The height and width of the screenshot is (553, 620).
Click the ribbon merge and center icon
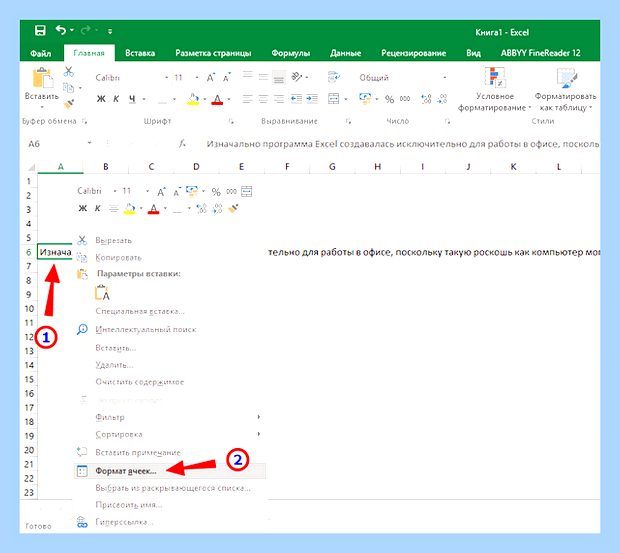333,99
